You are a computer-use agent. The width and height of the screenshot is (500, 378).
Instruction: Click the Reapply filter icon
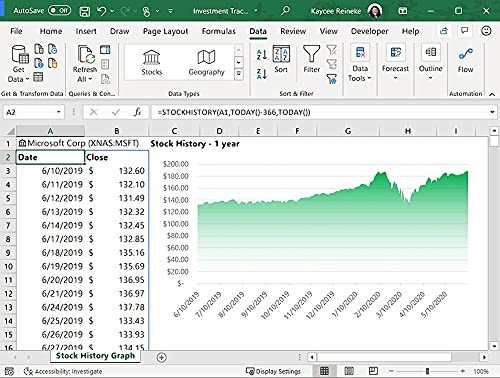pyautogui.click(x=332, y=64)
